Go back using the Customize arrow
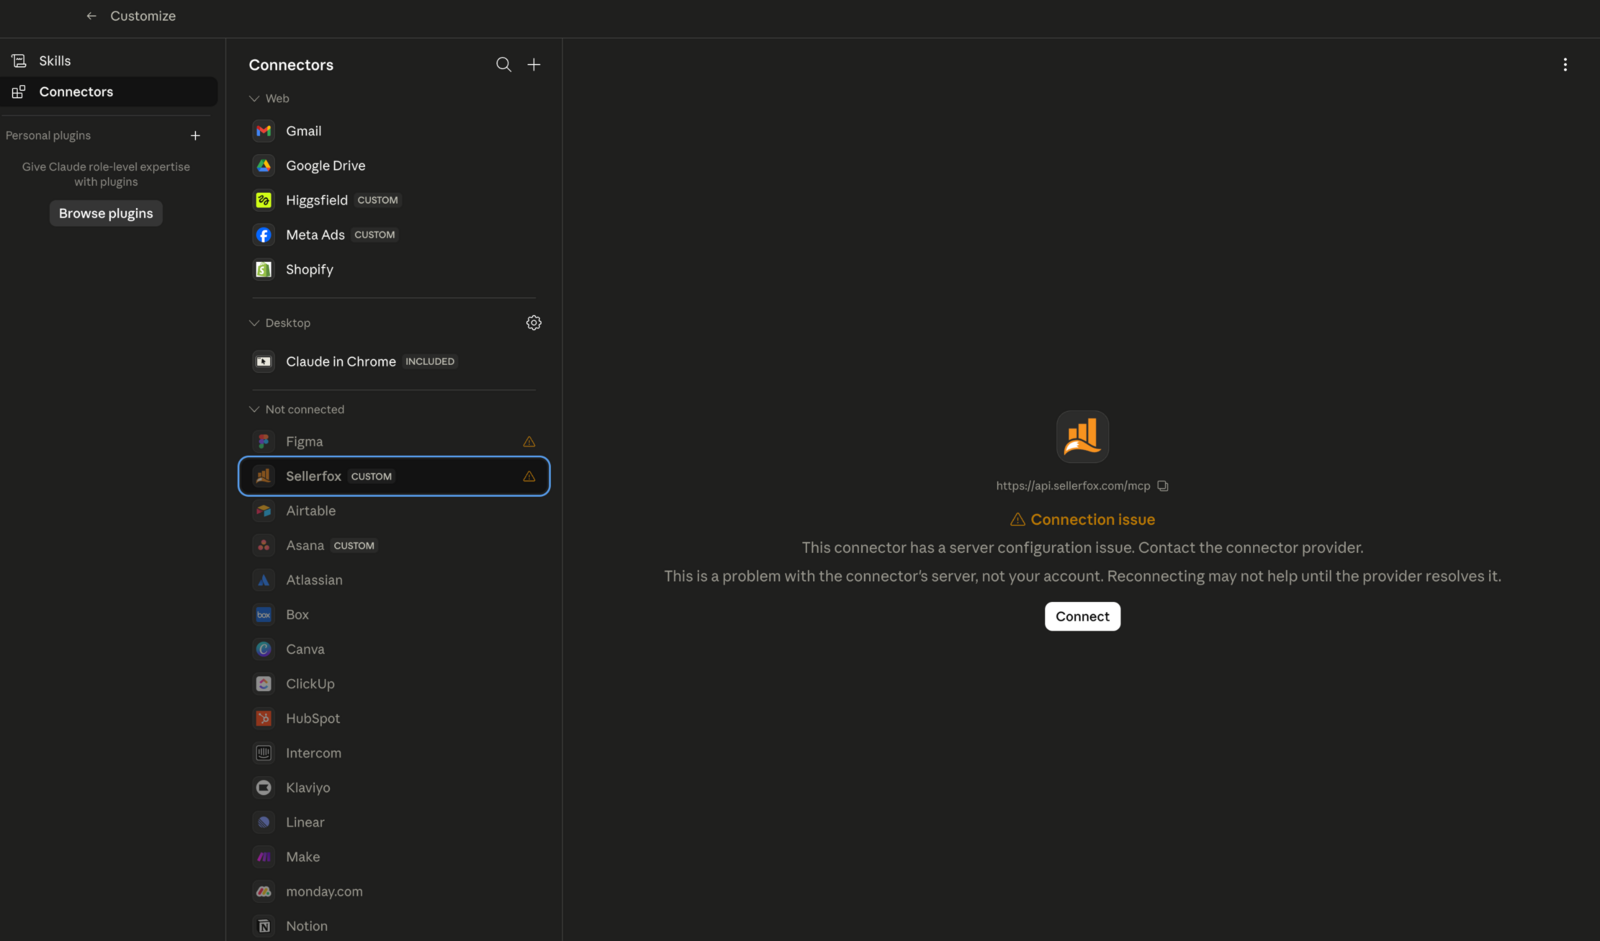The width and height of the screenshot is (1600, 941). [x=91, y=16]
